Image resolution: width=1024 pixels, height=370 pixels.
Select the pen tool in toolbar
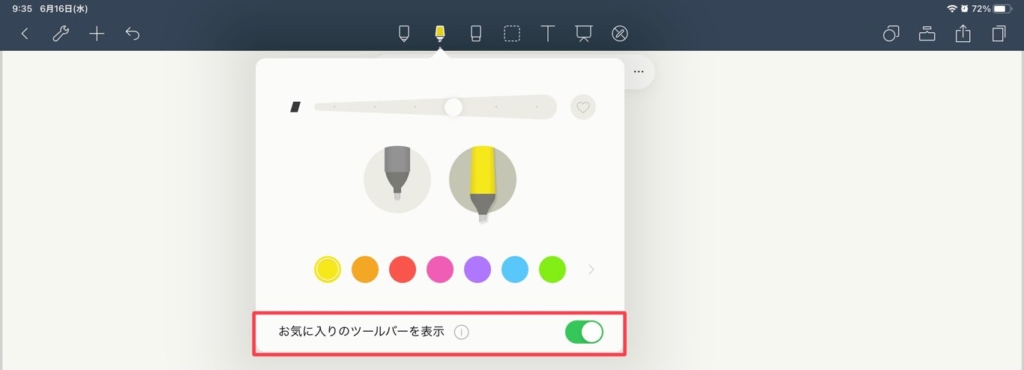(x=404, y=34)
